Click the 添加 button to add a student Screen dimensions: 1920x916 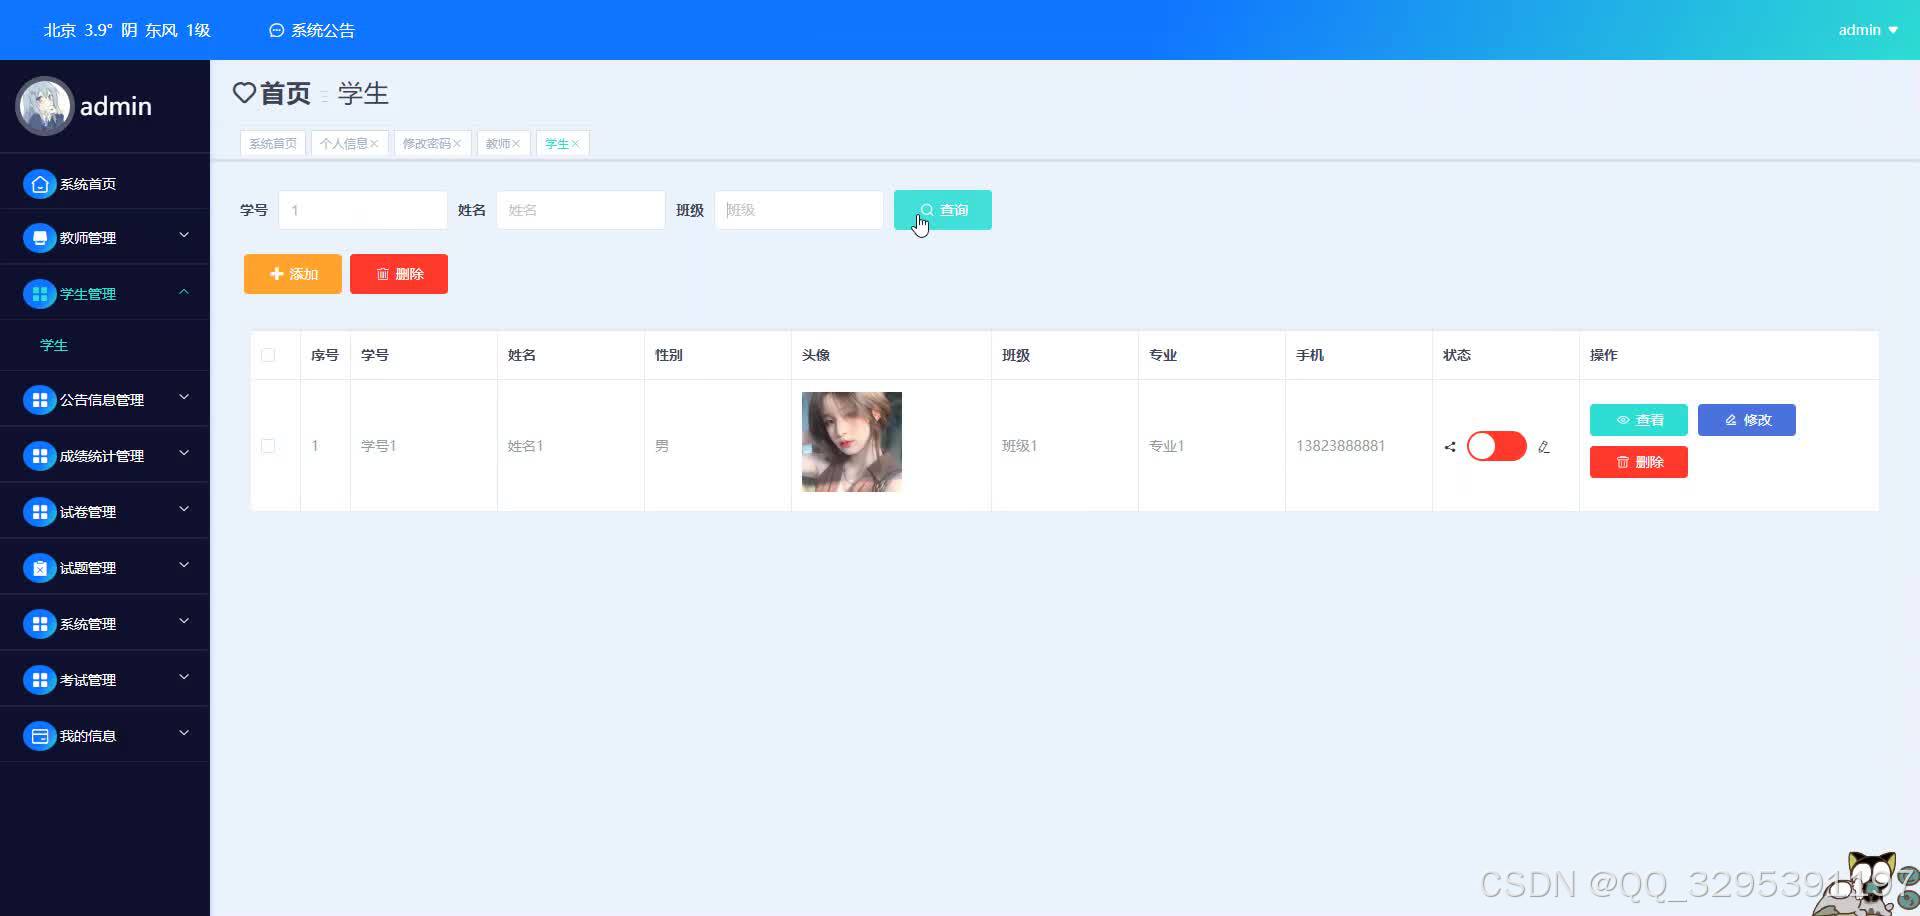(x=292, y=273)
